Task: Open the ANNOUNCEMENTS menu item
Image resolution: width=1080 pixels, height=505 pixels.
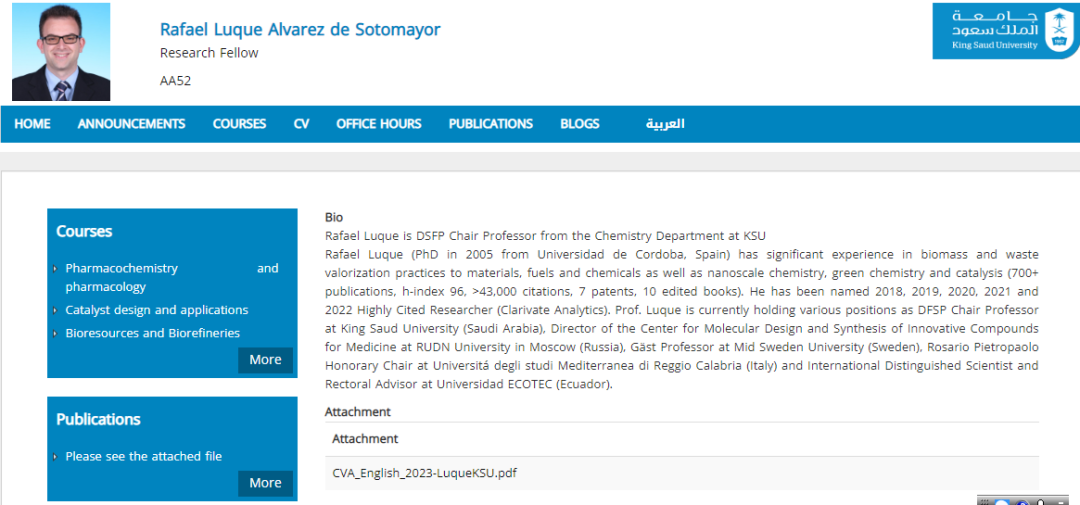Action: click(x=131, y=124)
